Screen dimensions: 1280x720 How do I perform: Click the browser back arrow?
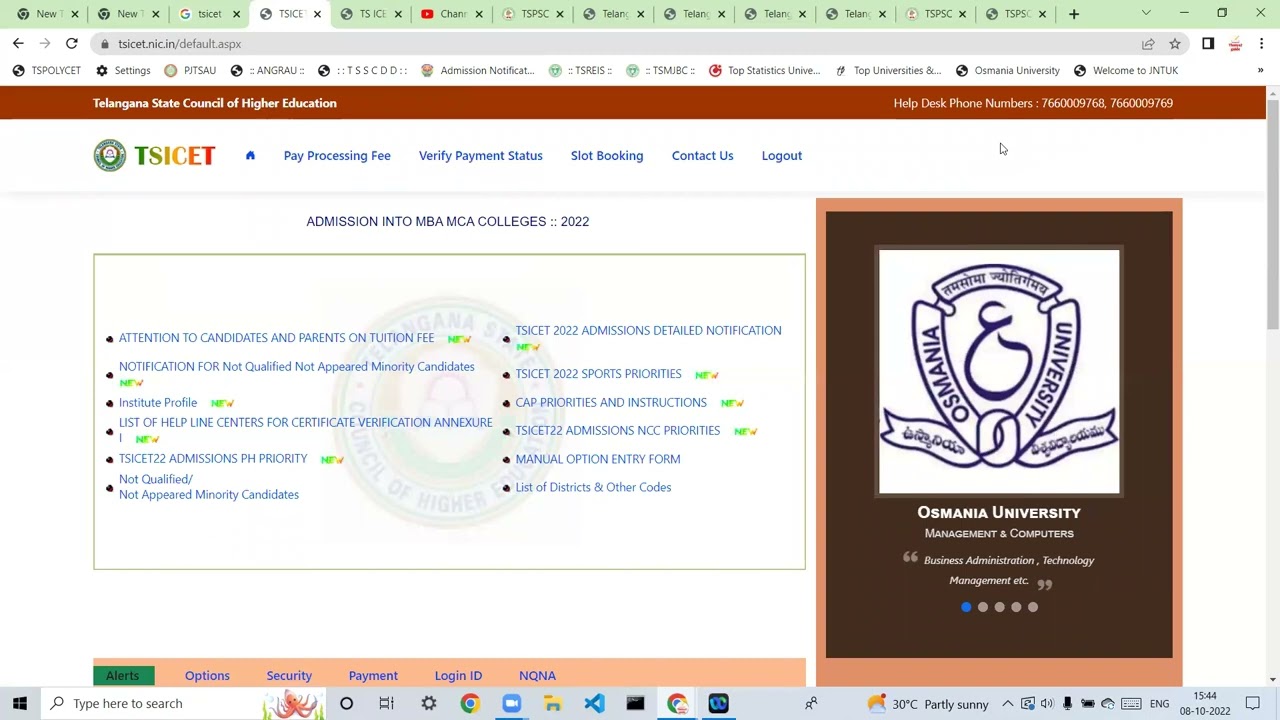[18, 44]
